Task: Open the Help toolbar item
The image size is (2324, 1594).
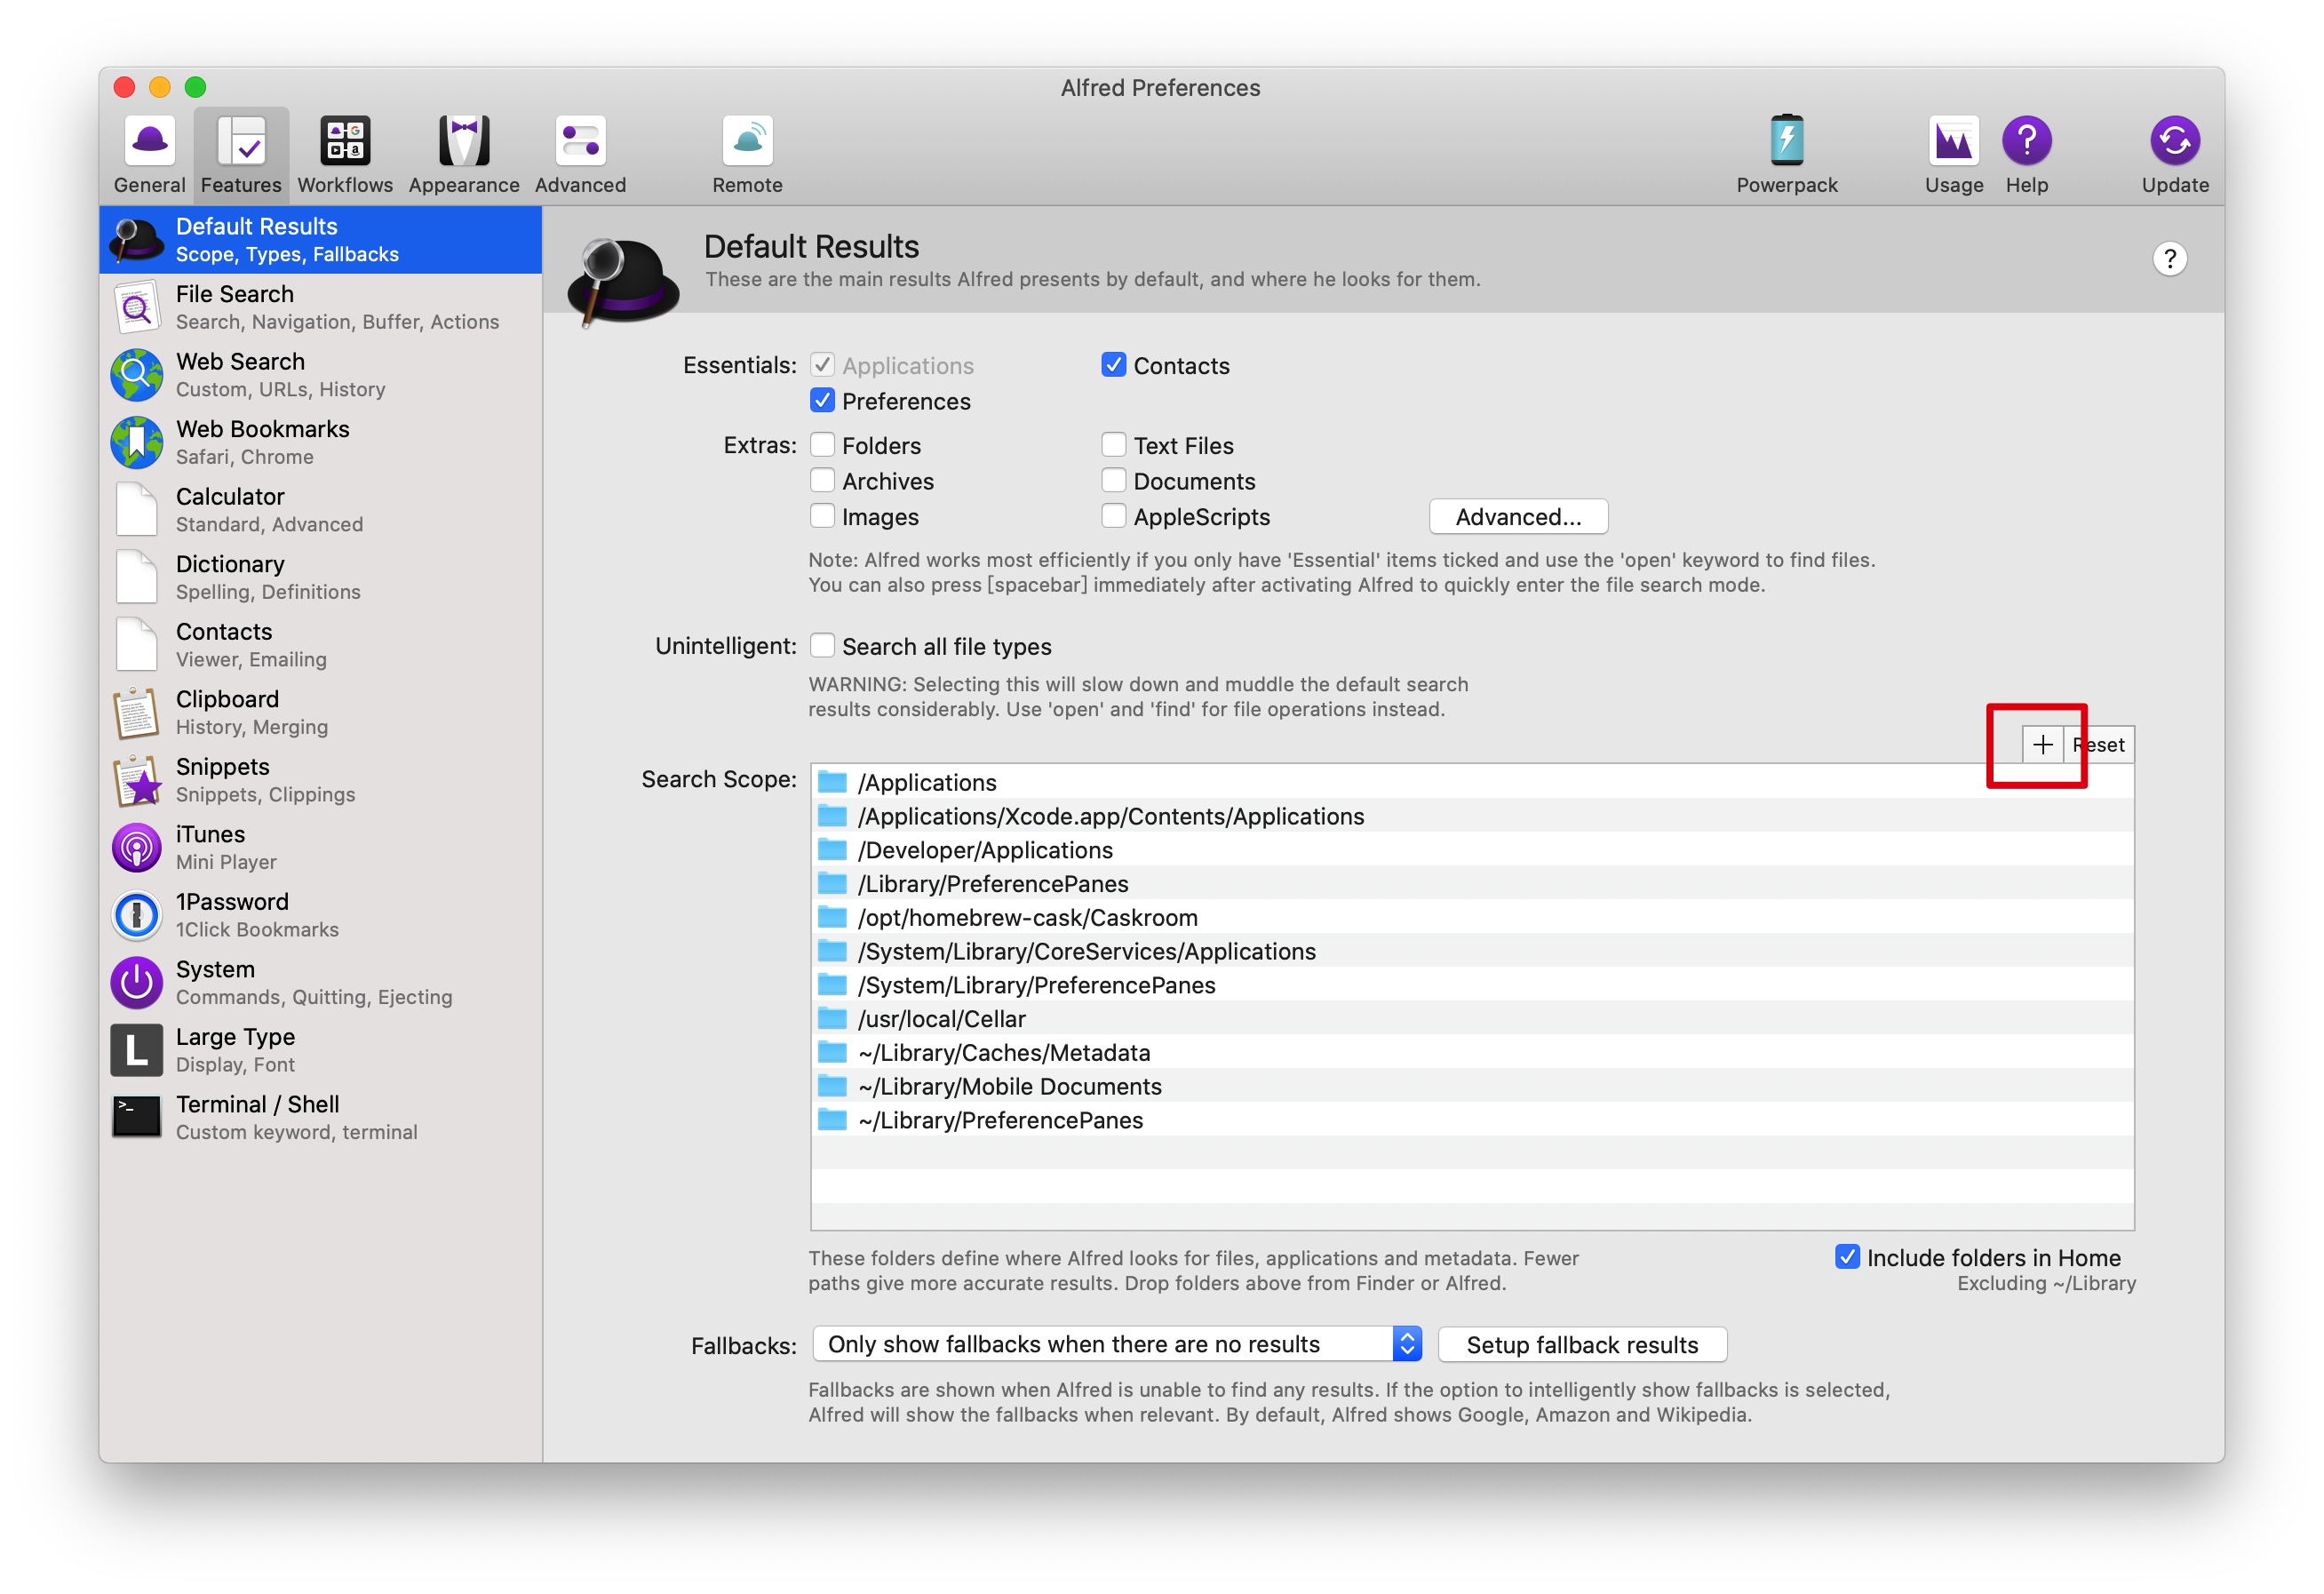Action: [2026, 154]
